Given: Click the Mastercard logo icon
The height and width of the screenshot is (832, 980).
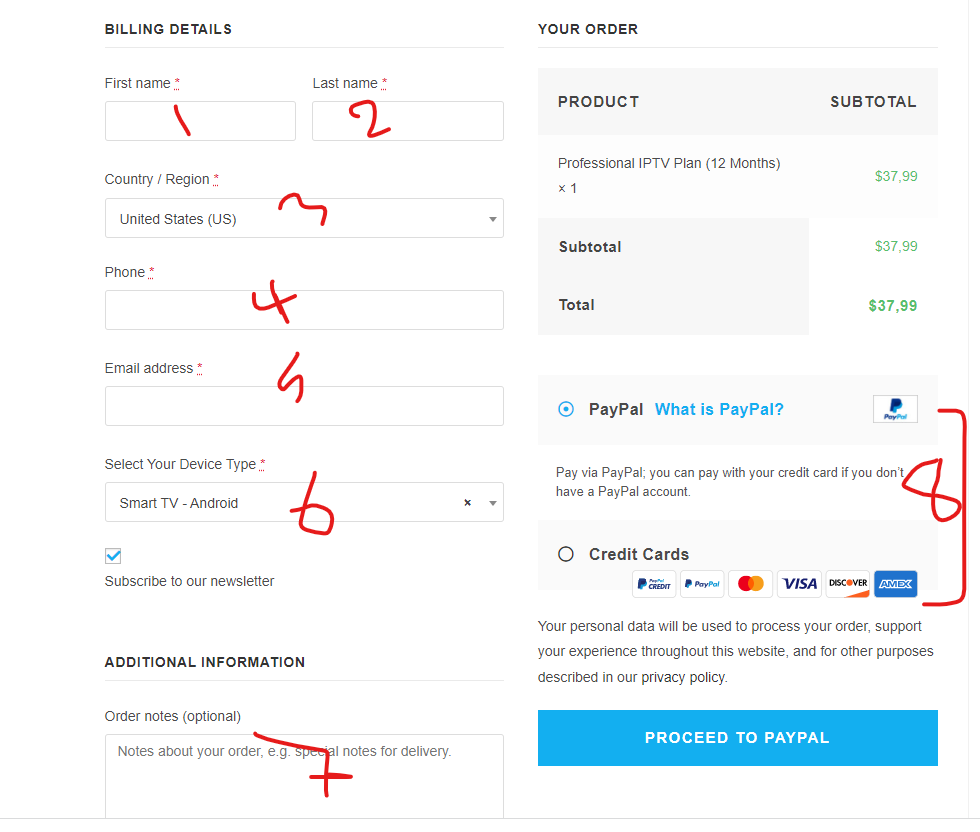Looking at the screenshot, I should tap(751, 584).
